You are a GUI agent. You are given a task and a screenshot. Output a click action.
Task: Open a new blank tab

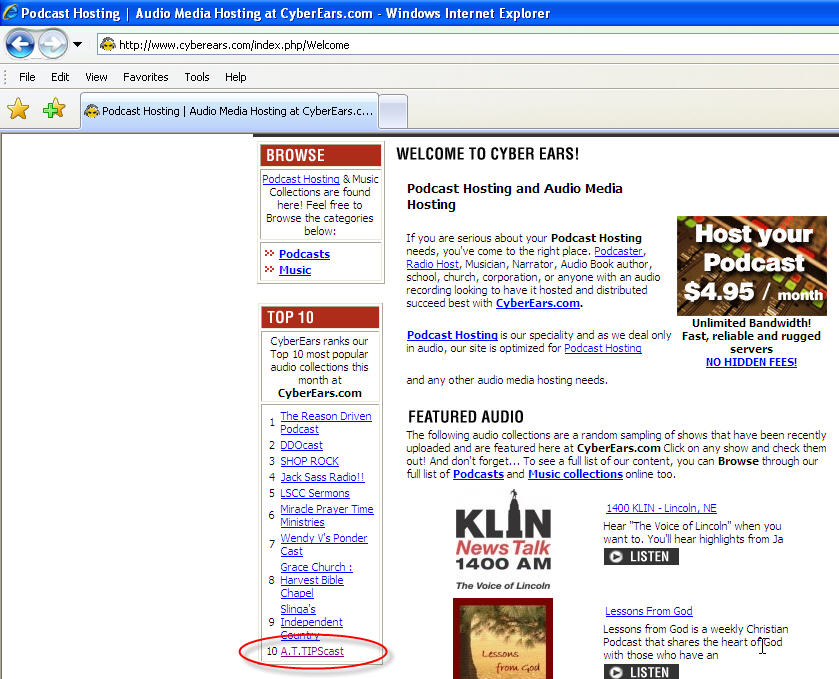(394, 111)
